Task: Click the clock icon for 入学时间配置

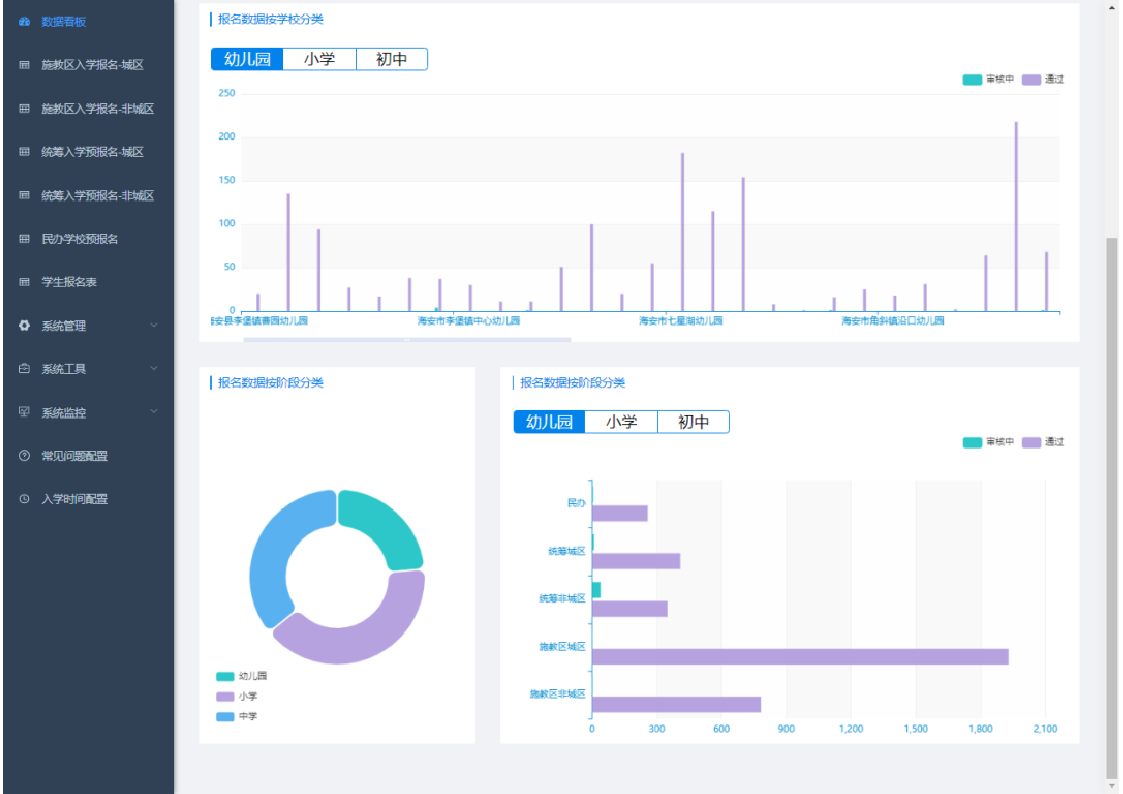Action: 25,499
